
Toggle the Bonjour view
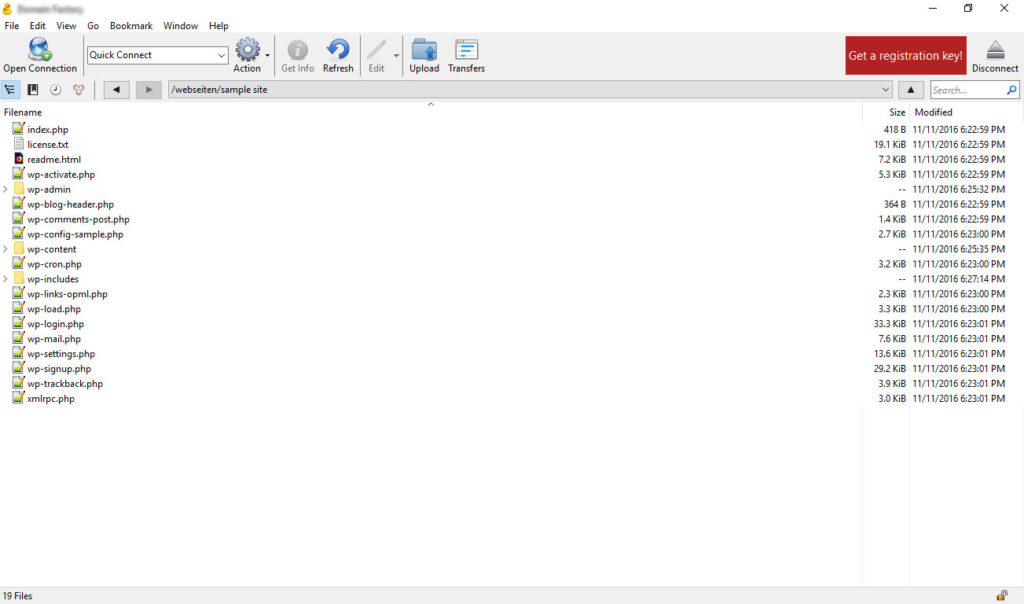coord(78,90)
